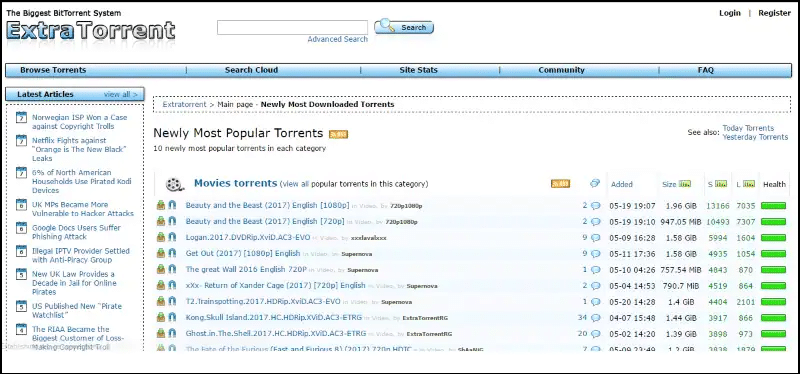Click RSS icon in Movies torrents header
Screen dimensions: 800x374
[x=560, y=184]
